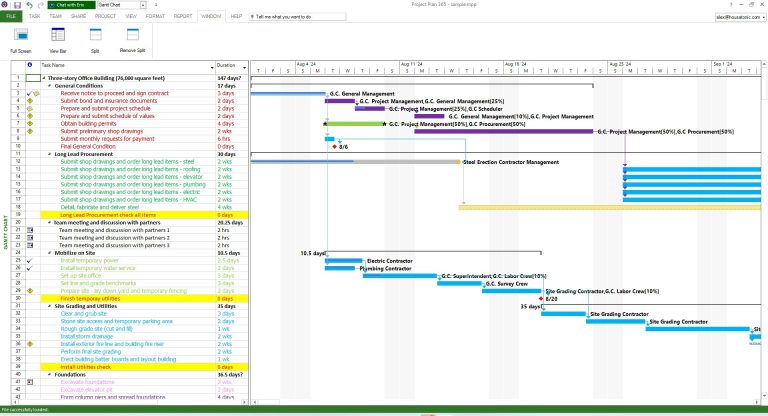Select the green Obtain building permits Gantt bar
The height and width of the screenshot is (416, 768).
355,124
